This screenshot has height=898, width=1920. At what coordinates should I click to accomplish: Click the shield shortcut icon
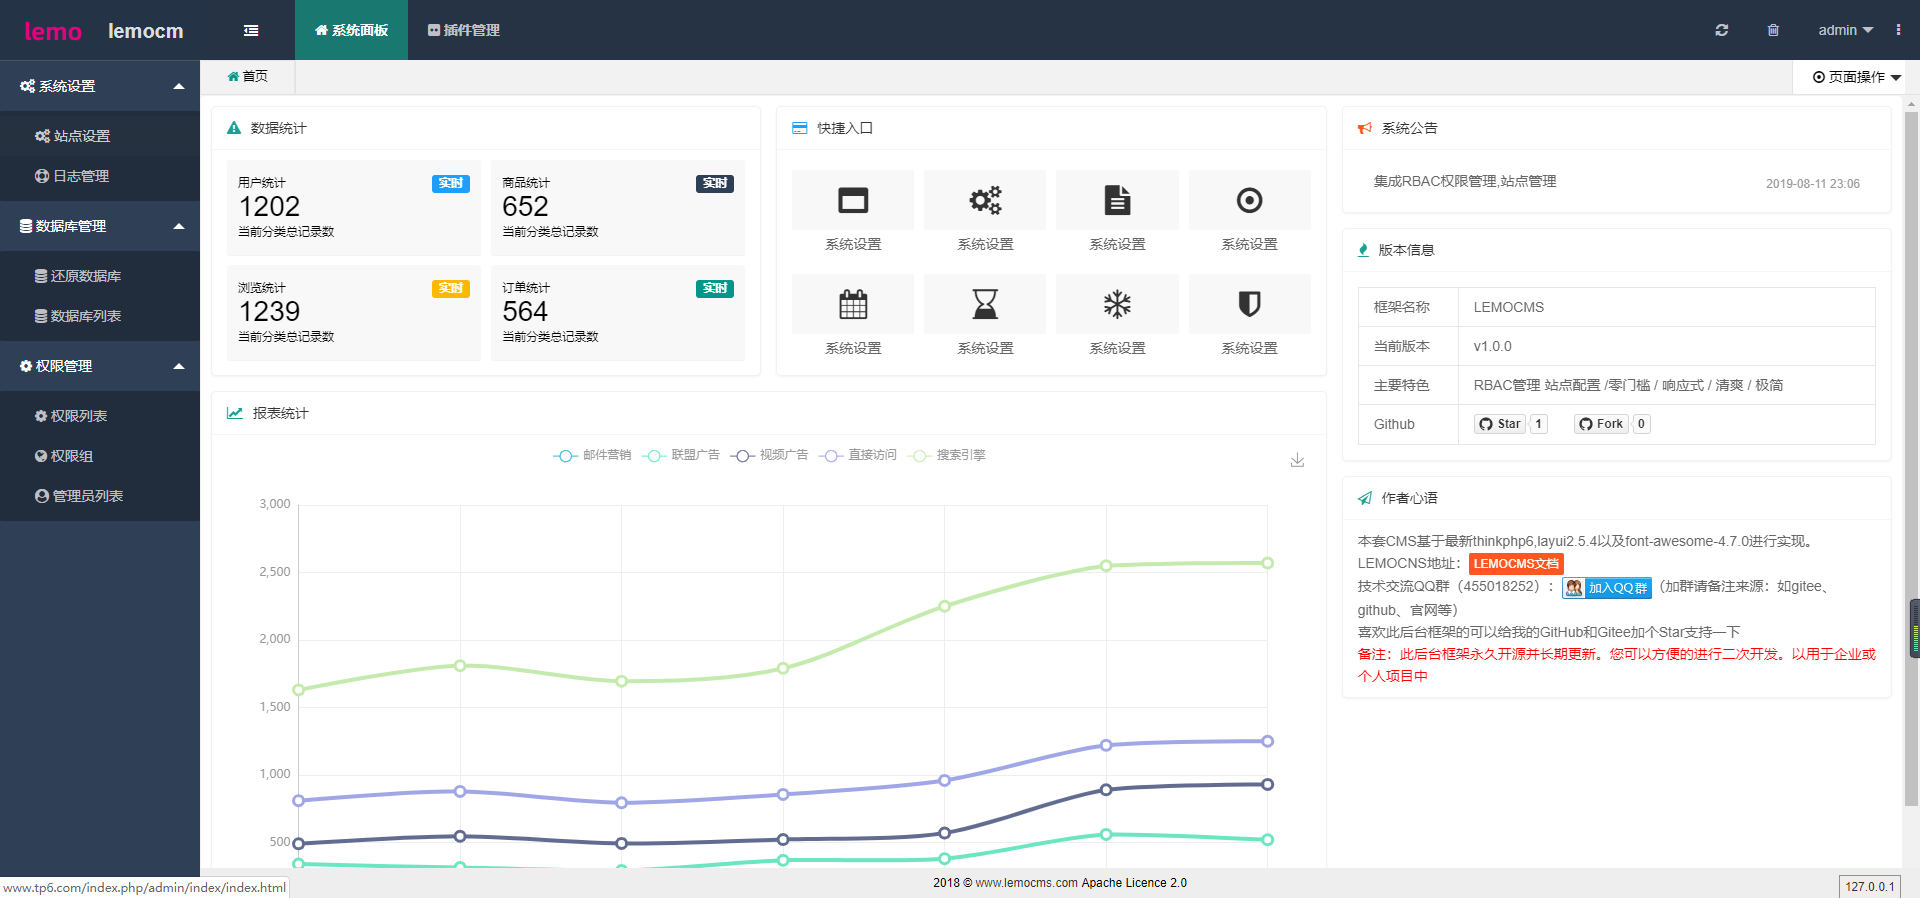(1249, 304)
